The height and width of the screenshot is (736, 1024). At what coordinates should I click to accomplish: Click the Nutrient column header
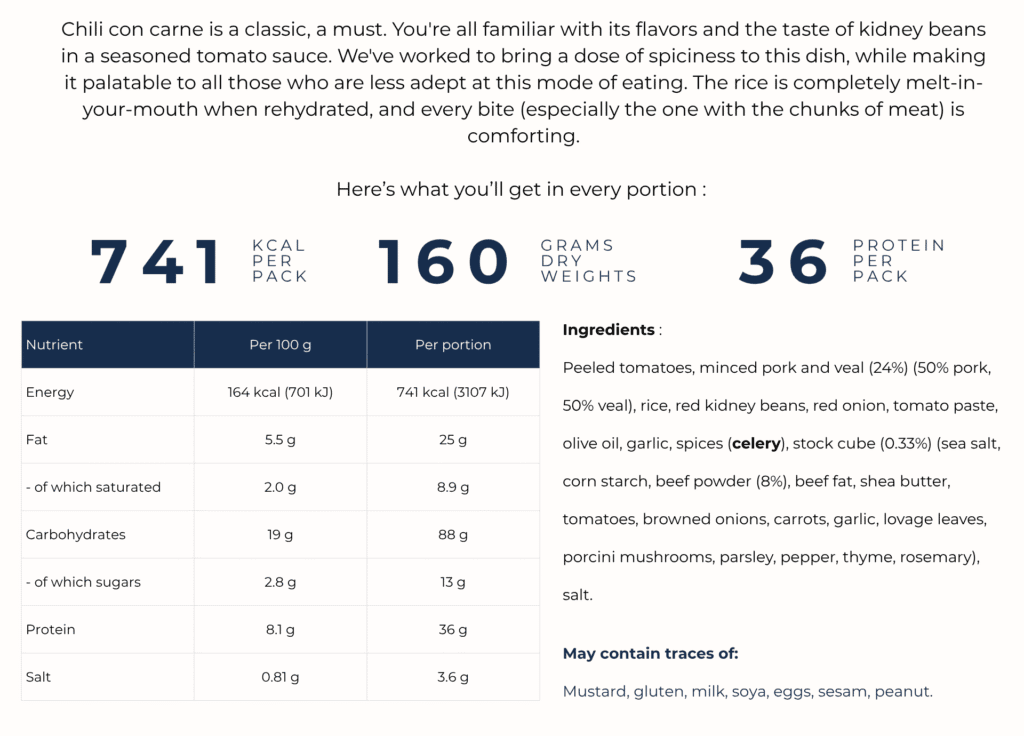pos(54,344)
